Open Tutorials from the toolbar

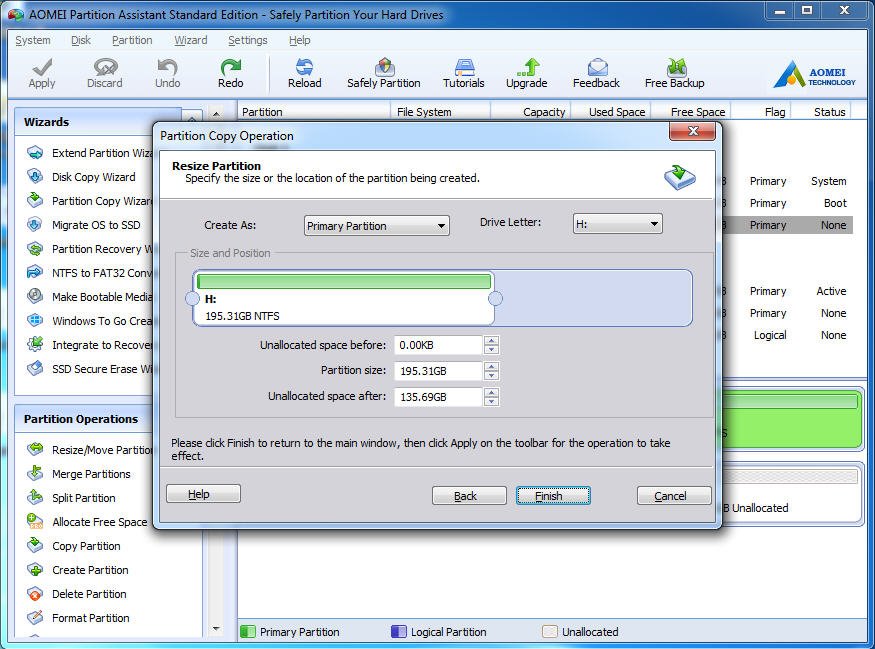coord(464,73)
